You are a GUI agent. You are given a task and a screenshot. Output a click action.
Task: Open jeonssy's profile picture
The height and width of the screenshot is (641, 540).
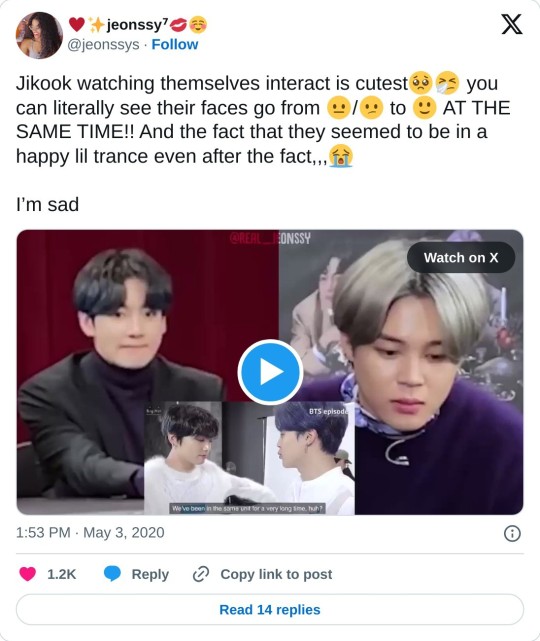39,35
